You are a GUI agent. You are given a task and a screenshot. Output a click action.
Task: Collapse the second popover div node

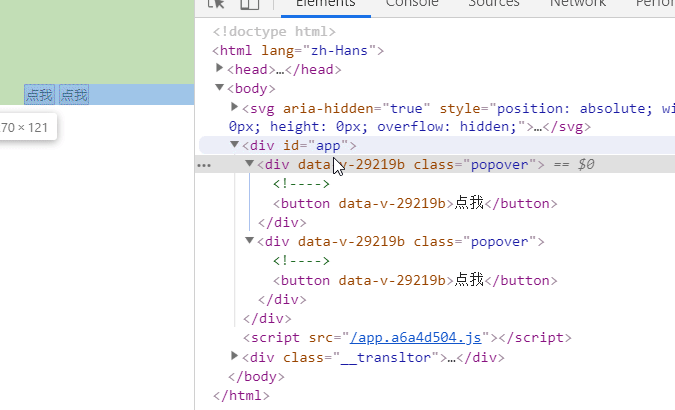click(250, 241)
